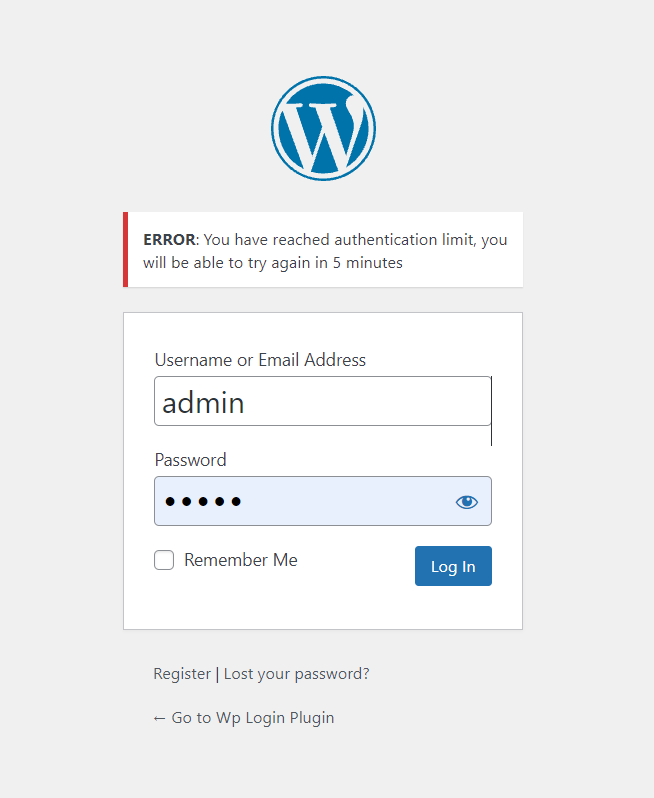Image resolution: width=654 pixels, height=798 pixels.
Task: Click the Remember Me label text
Action: point(241,560)
